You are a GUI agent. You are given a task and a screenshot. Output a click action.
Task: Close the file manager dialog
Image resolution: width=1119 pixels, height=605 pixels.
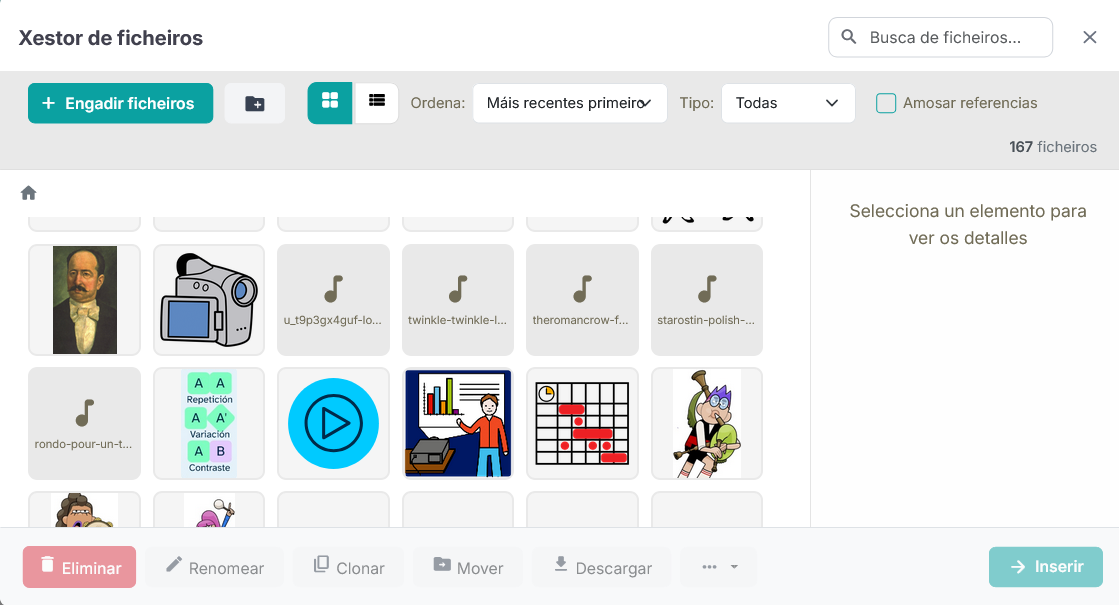click(1089, 37)
